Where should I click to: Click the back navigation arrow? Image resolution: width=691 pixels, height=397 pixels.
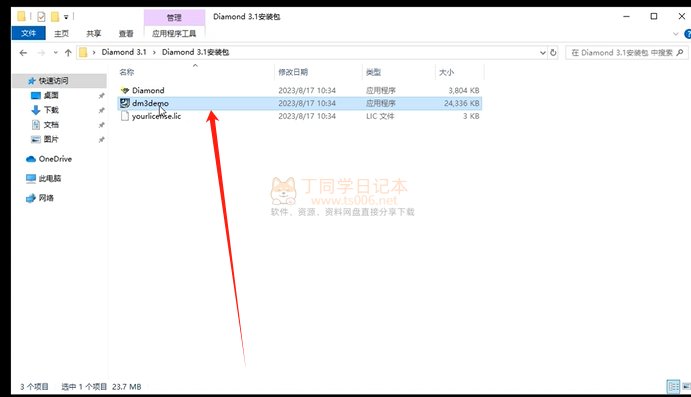click(23, 53)
